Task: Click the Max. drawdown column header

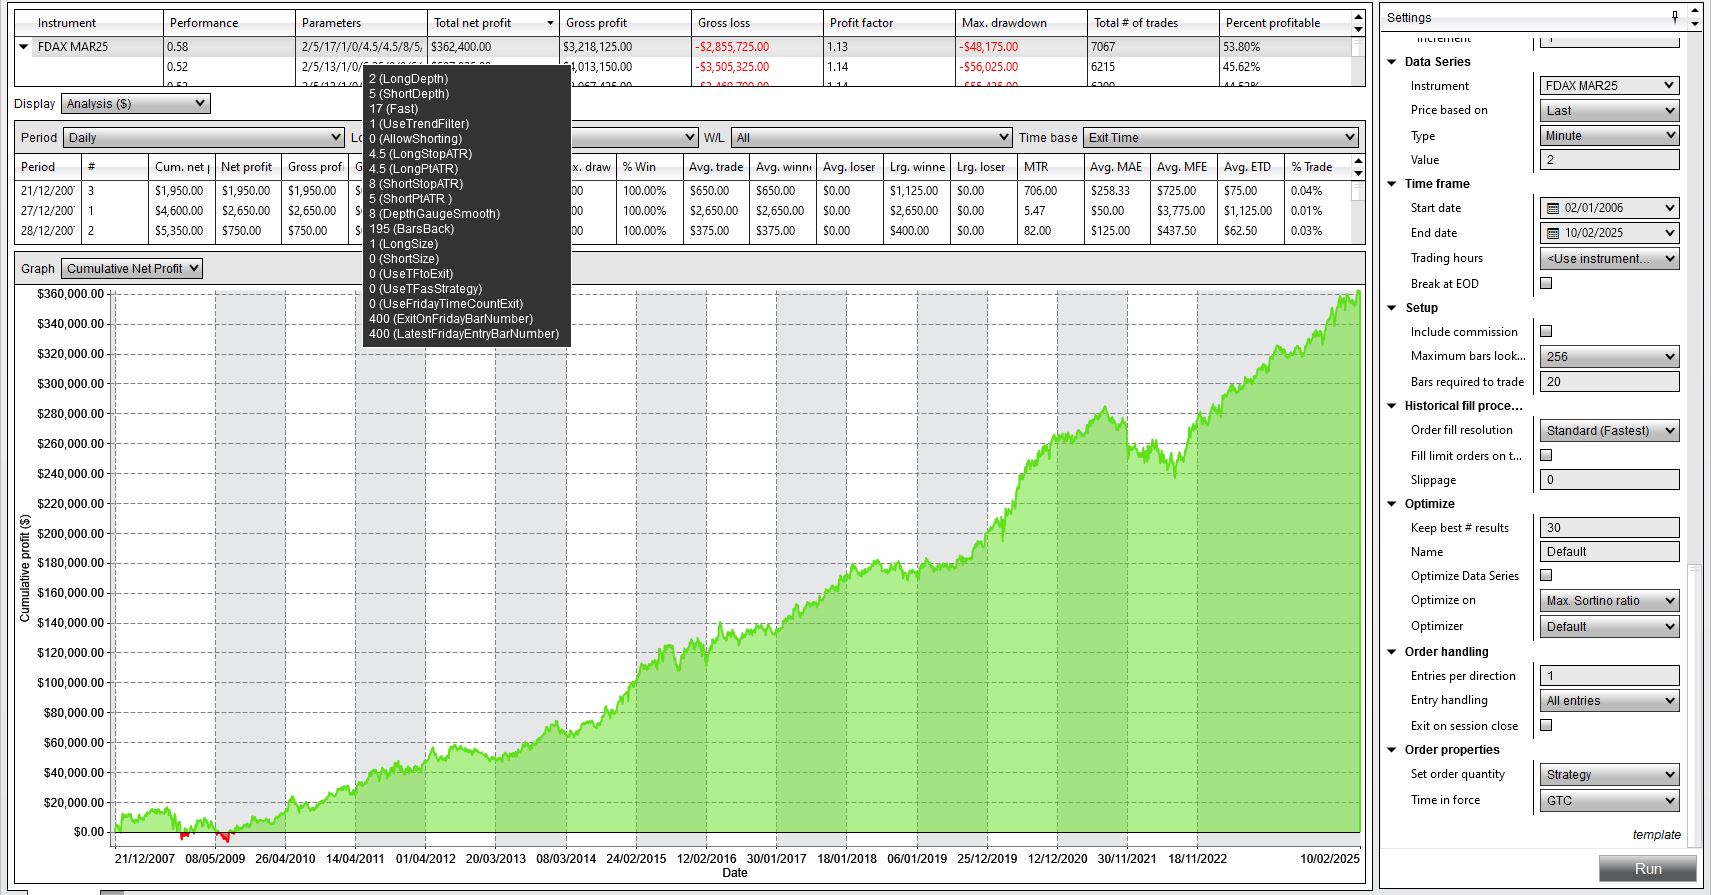Action: pos(1004,23)
